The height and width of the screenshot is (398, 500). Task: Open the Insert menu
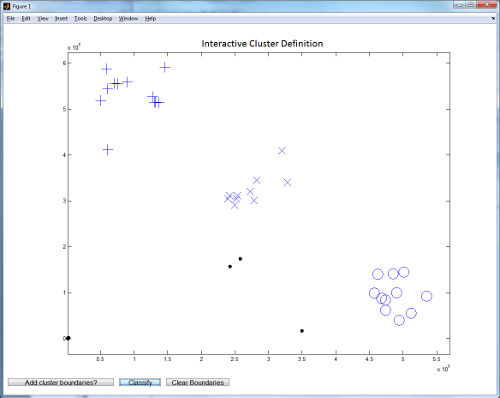tap(61, 19)
